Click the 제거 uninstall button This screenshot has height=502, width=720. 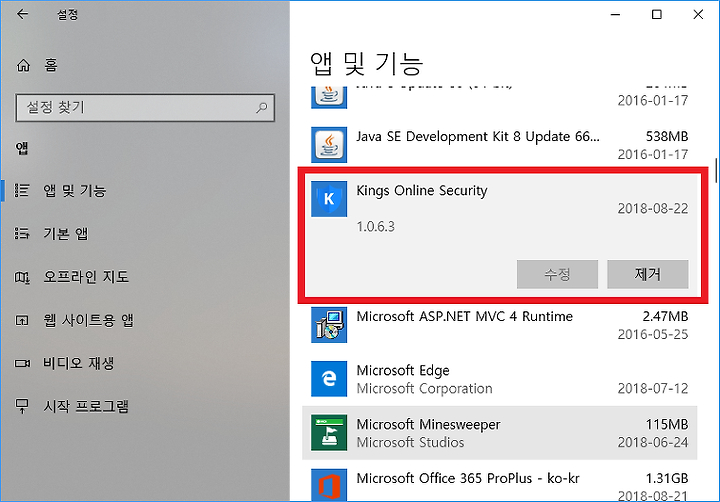[x=647, y=274]
